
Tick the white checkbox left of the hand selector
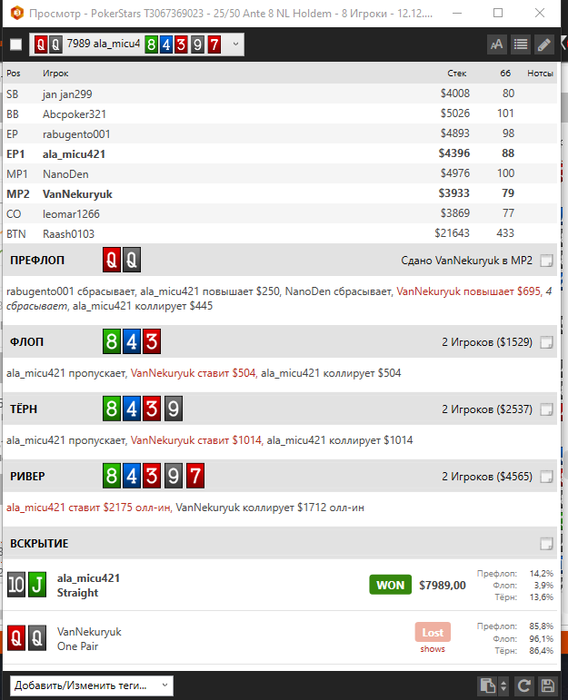[16, 45]
